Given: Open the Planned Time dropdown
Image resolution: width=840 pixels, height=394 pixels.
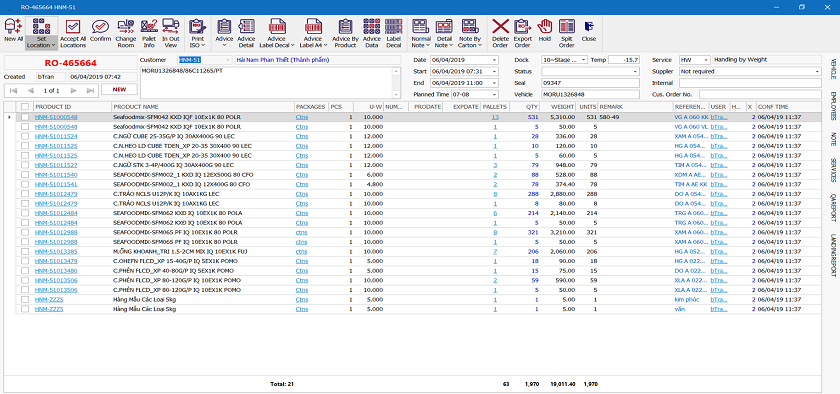Looking at the screenshot, I should tap(494, 94).
